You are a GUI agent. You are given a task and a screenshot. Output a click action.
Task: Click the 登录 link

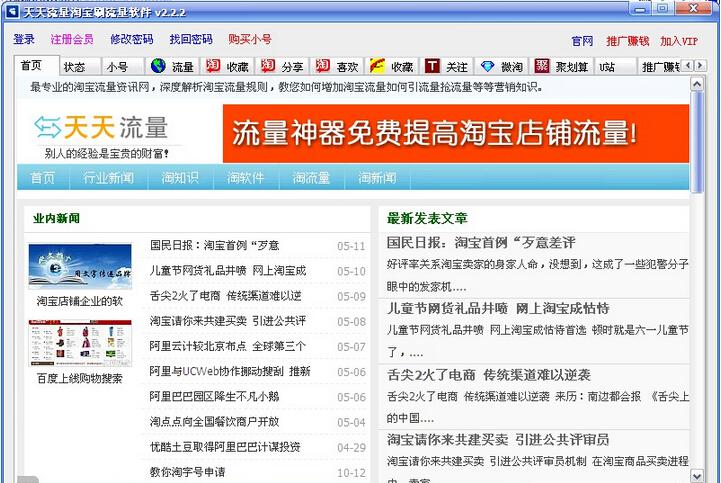tap(24, 40)
